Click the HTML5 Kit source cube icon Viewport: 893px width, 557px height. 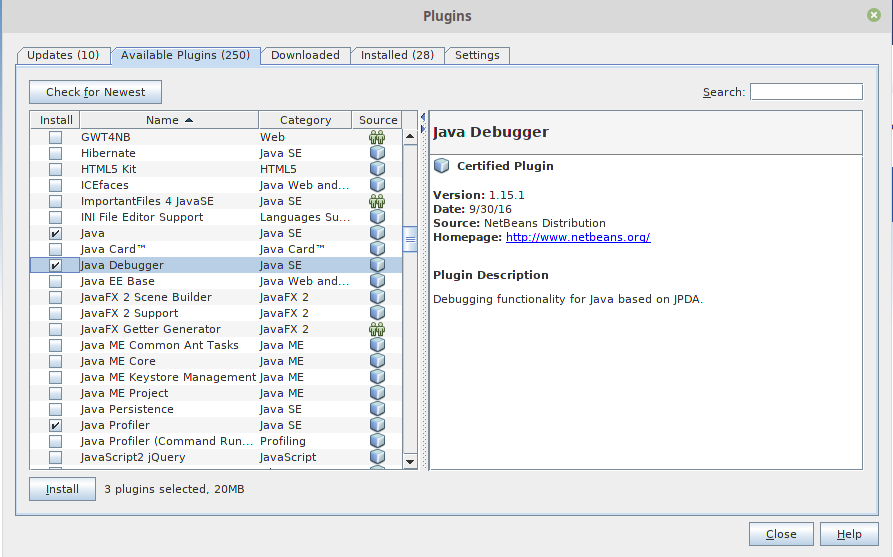coord(377,169)
